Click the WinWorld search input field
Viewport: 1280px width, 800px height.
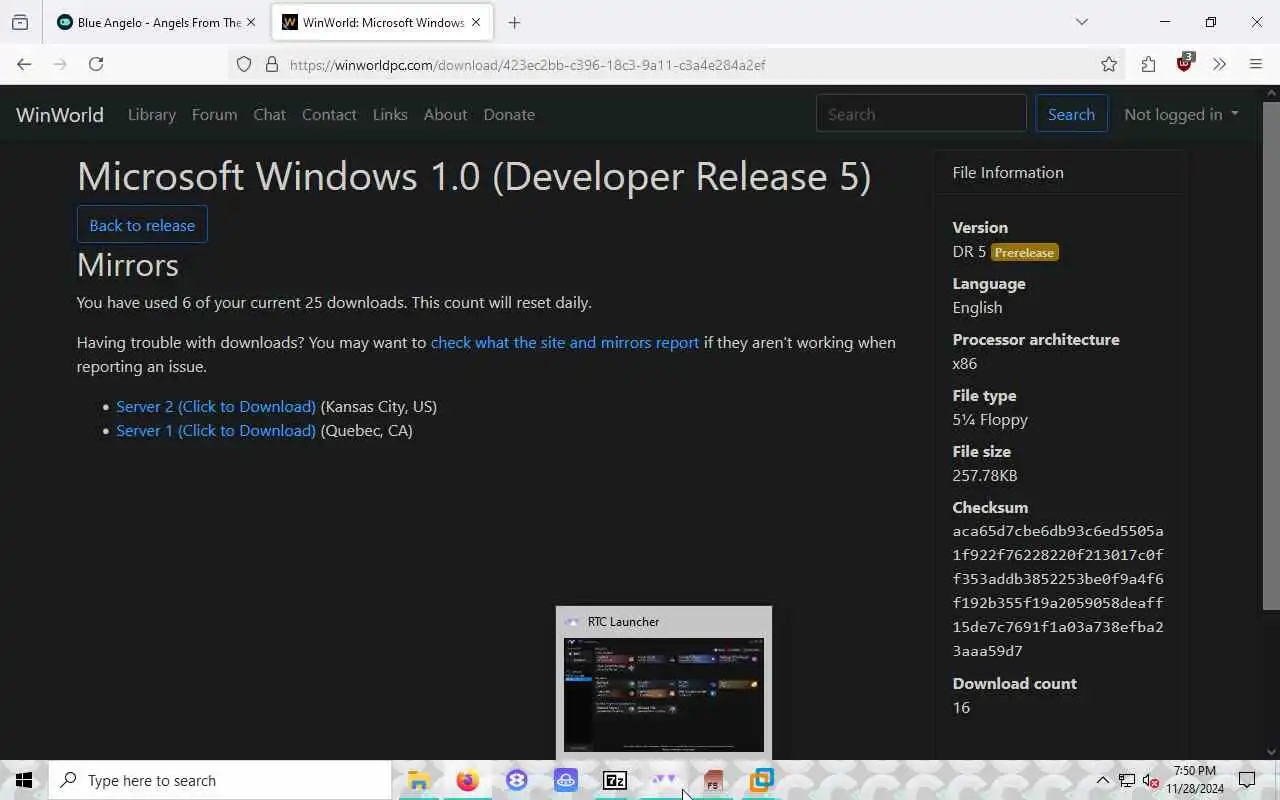[921, 114]
